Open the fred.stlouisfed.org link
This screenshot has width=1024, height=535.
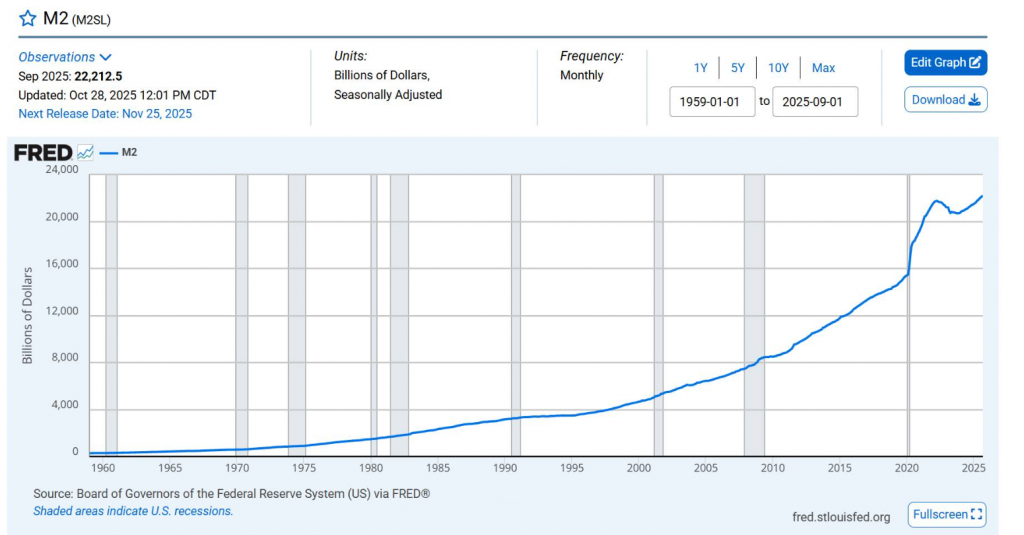click(840, 516)
